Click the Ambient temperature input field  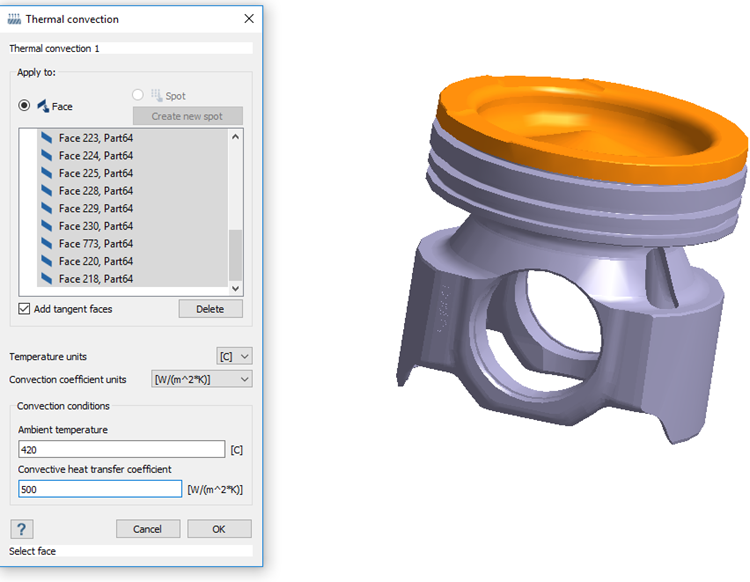121,449
